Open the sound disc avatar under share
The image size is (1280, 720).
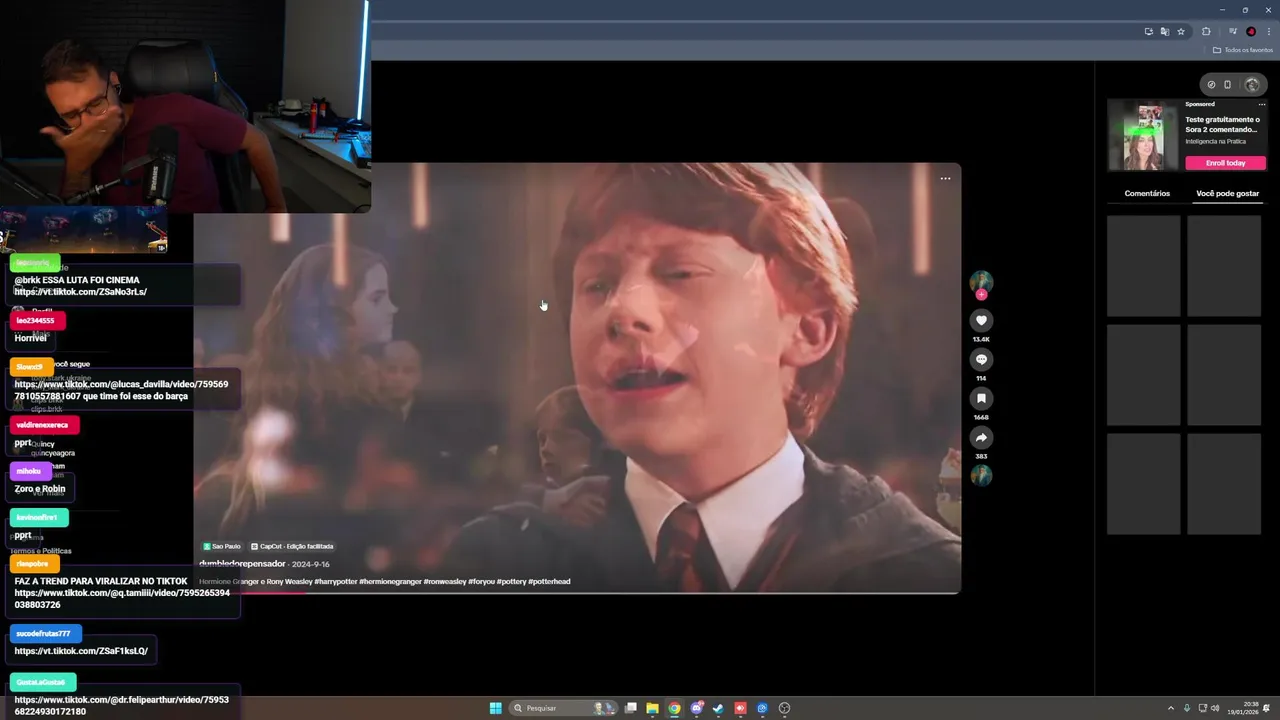[981, 476]
